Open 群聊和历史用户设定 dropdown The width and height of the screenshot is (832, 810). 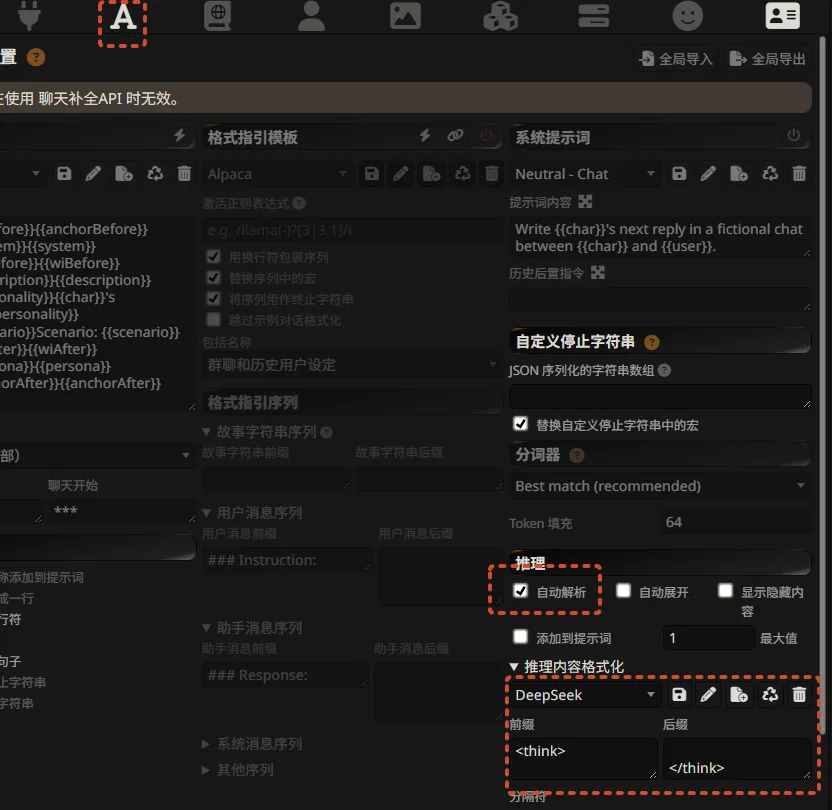coord(352,365)
